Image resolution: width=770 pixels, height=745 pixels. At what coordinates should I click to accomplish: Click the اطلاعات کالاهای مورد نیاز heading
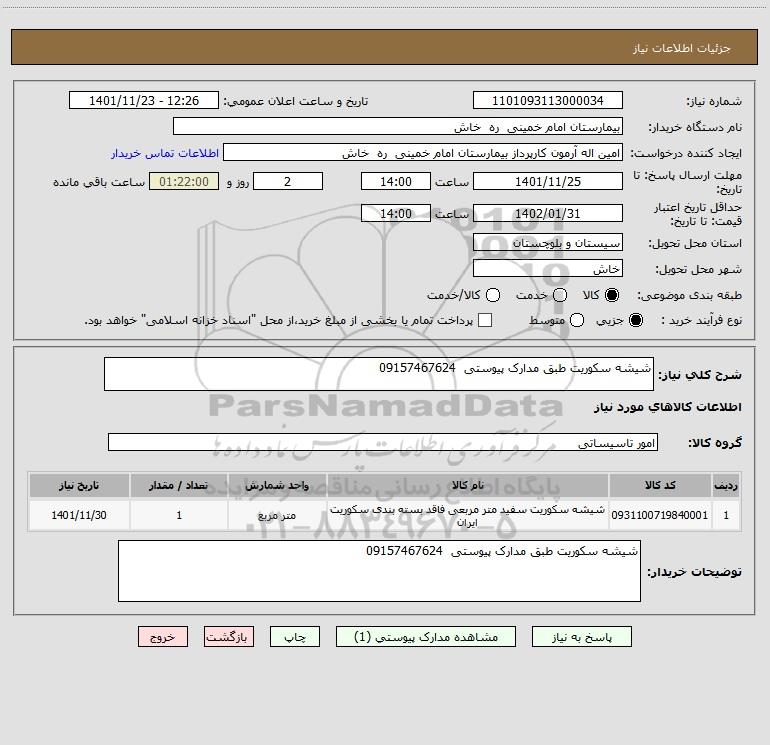tap(668, 407)
